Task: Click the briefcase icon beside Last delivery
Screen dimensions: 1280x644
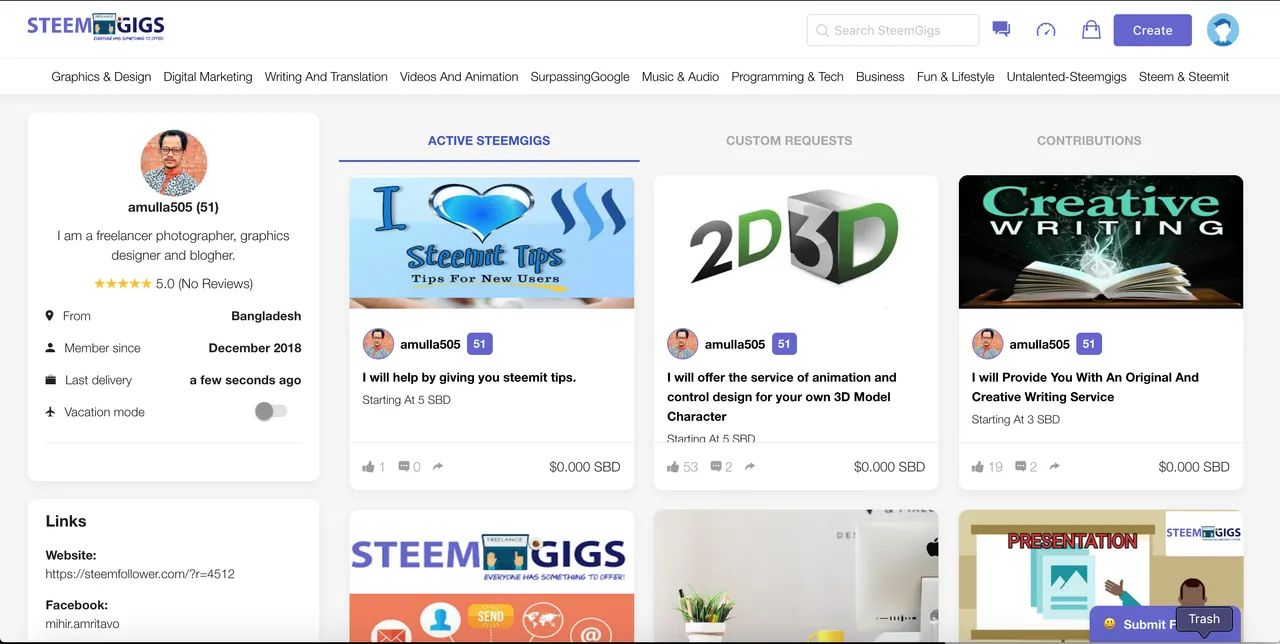Action: pos(50,380)
